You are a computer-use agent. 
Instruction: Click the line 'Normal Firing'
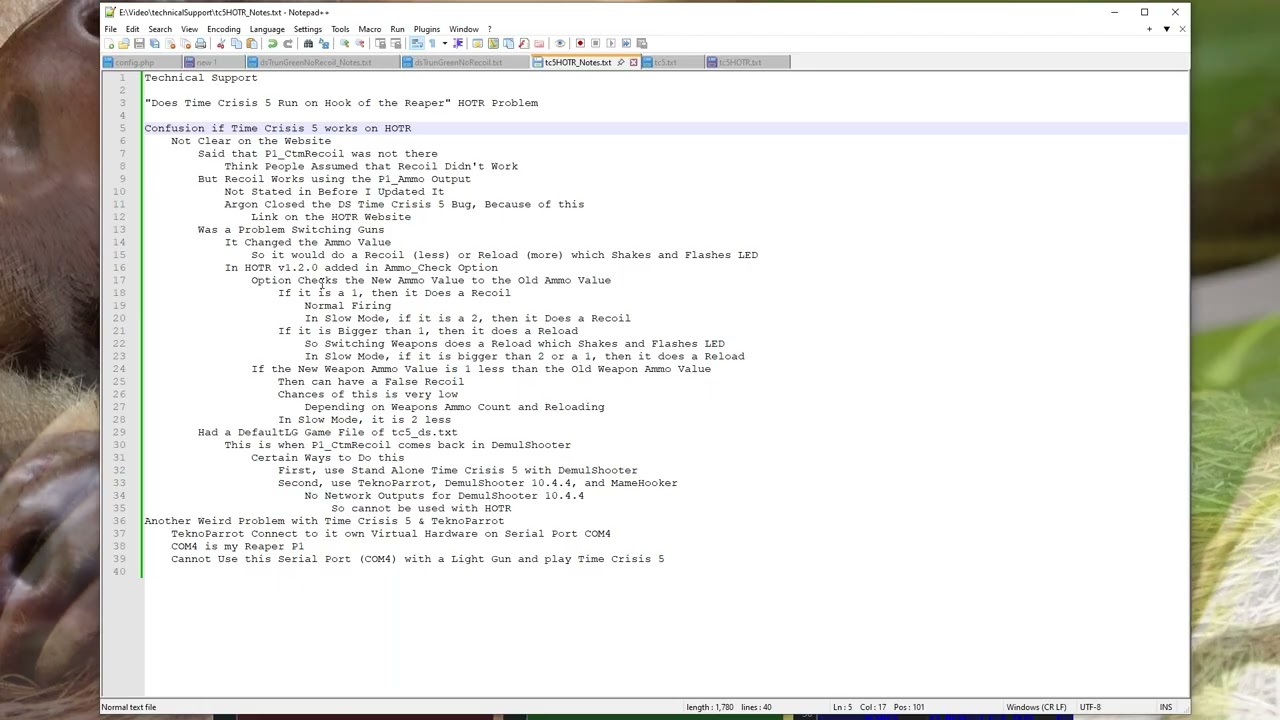[348, 305]
